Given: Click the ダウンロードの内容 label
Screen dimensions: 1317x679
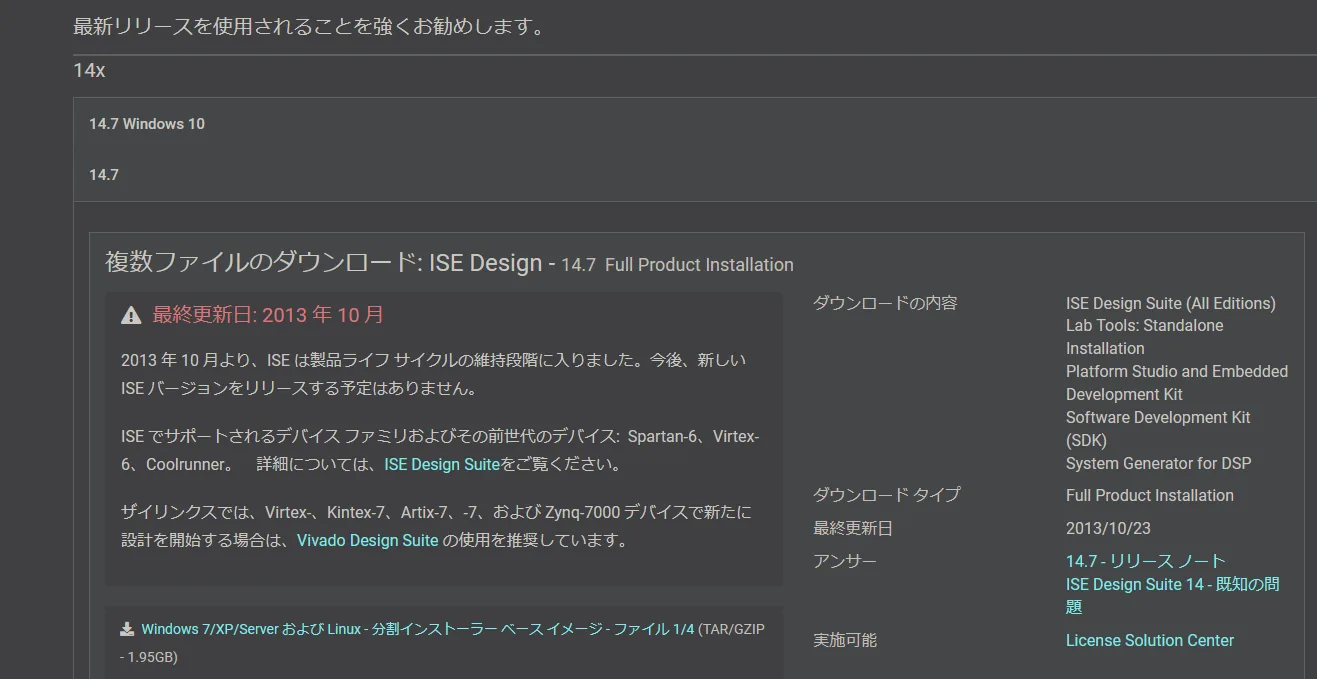Looking at the screenshot, I should click(882, 303).
